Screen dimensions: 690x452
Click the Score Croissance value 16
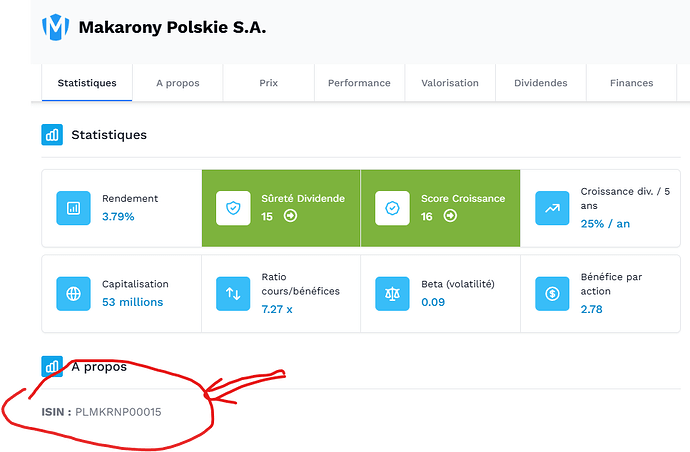[427, 217]
